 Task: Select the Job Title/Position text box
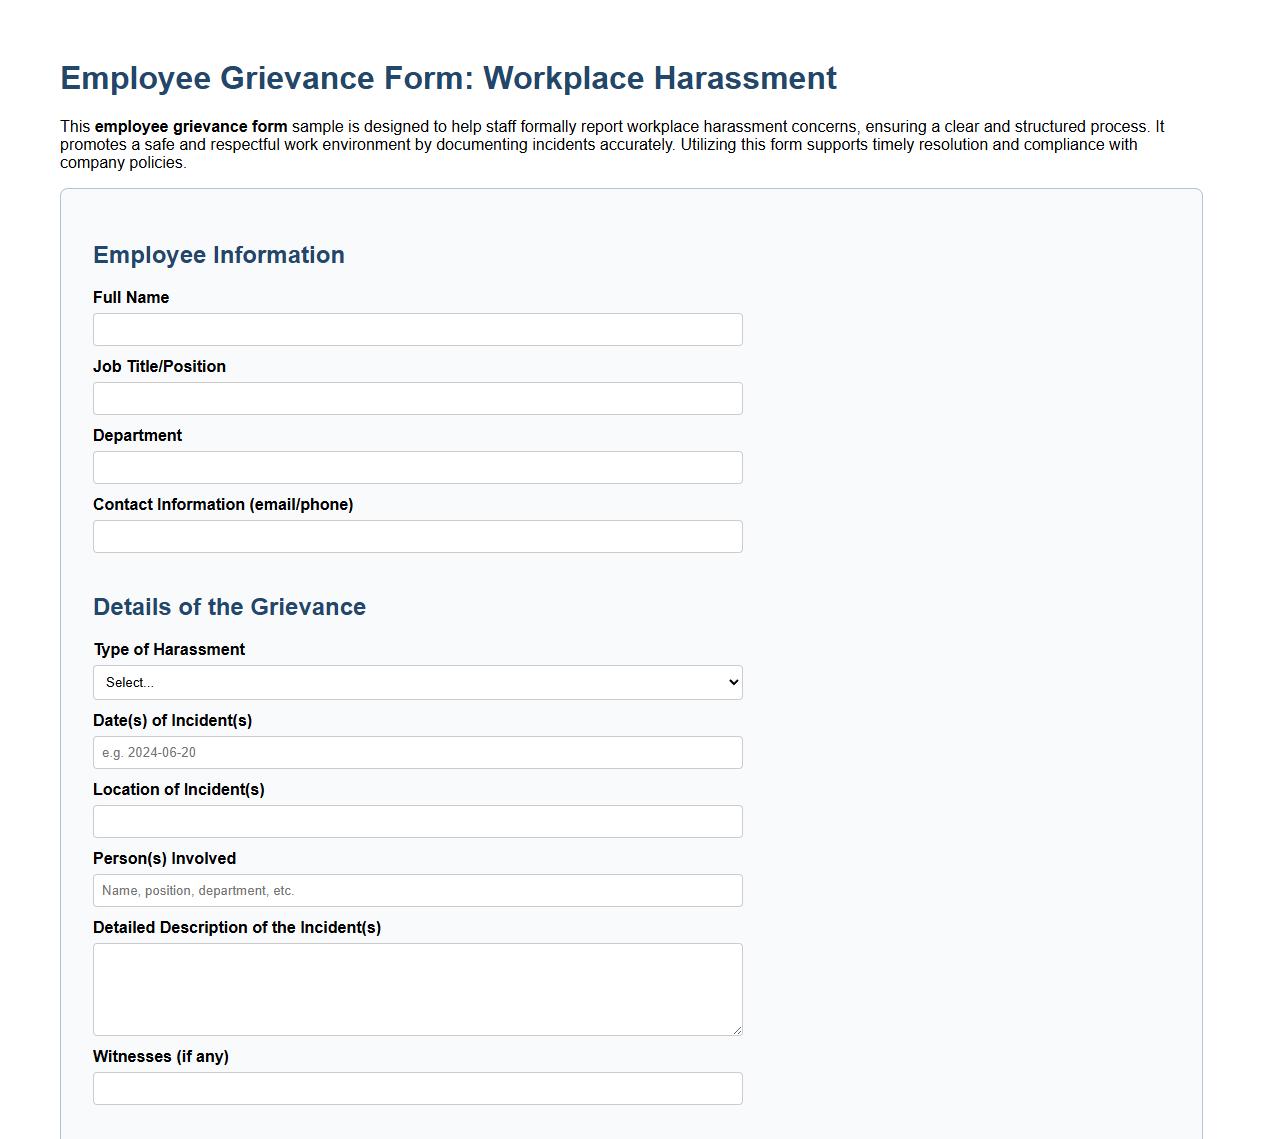coord(417,398)
